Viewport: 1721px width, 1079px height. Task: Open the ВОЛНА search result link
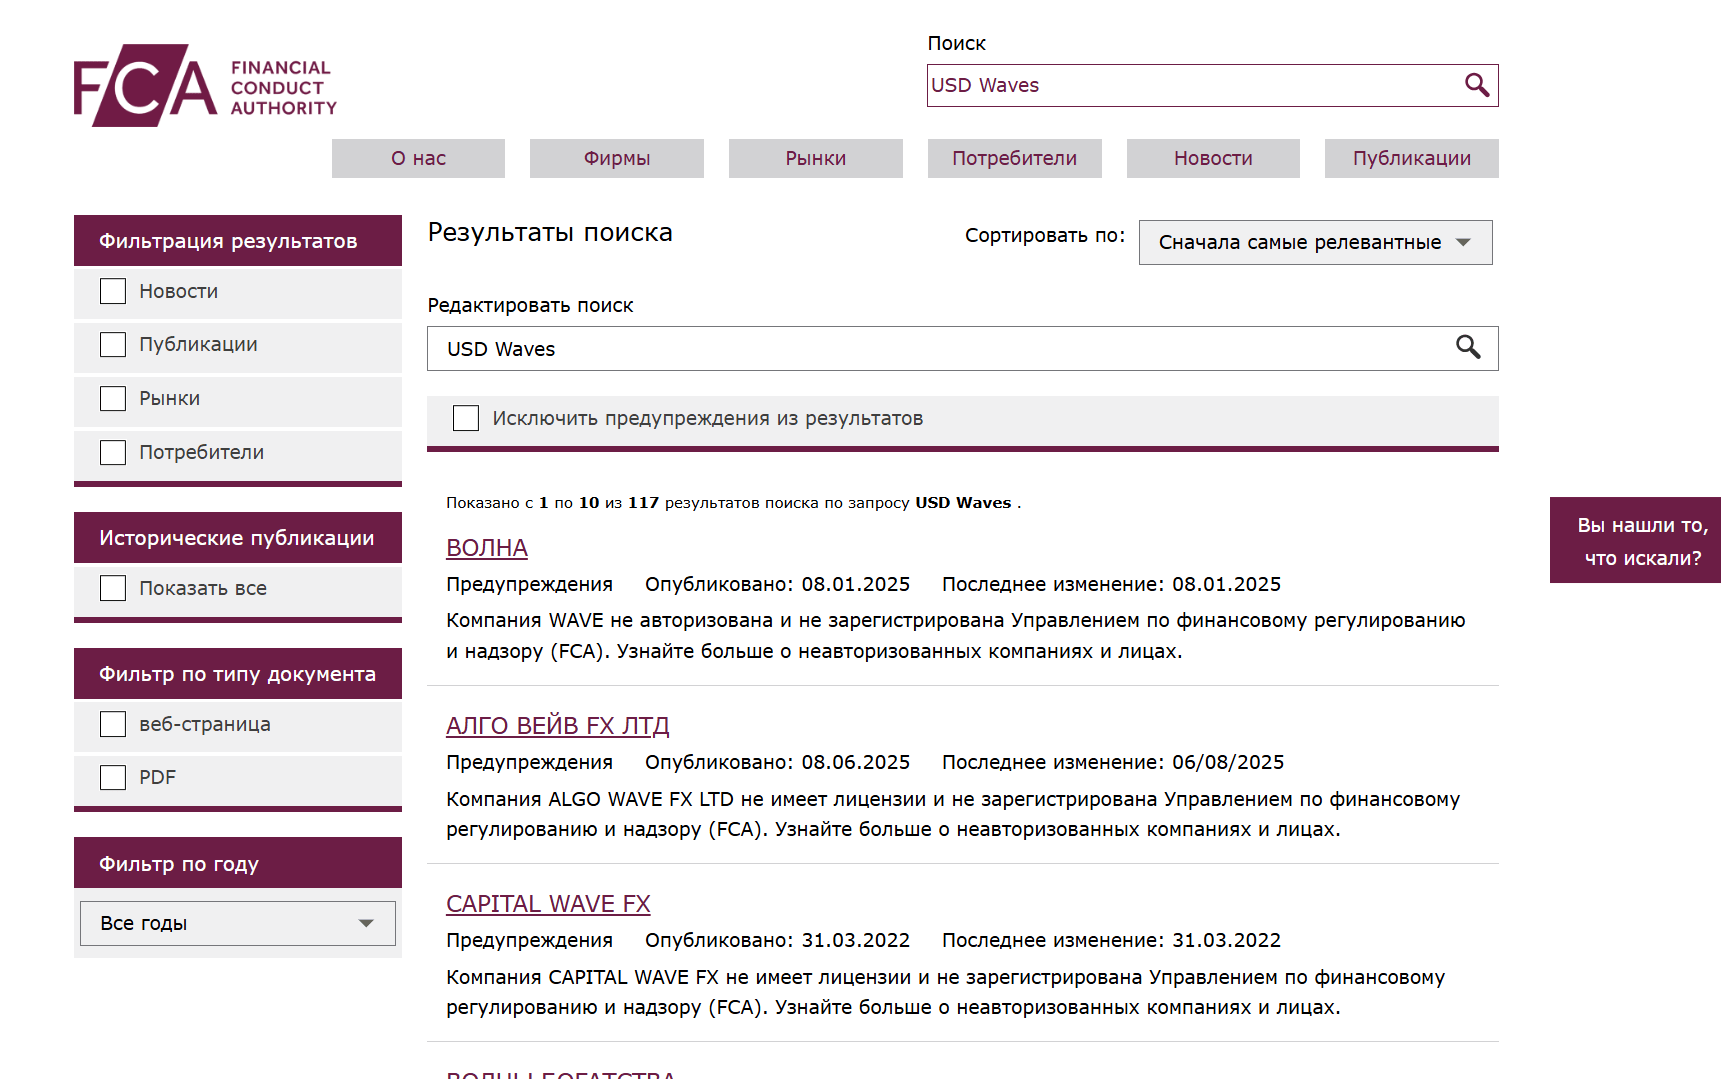[x=487, y=548]
